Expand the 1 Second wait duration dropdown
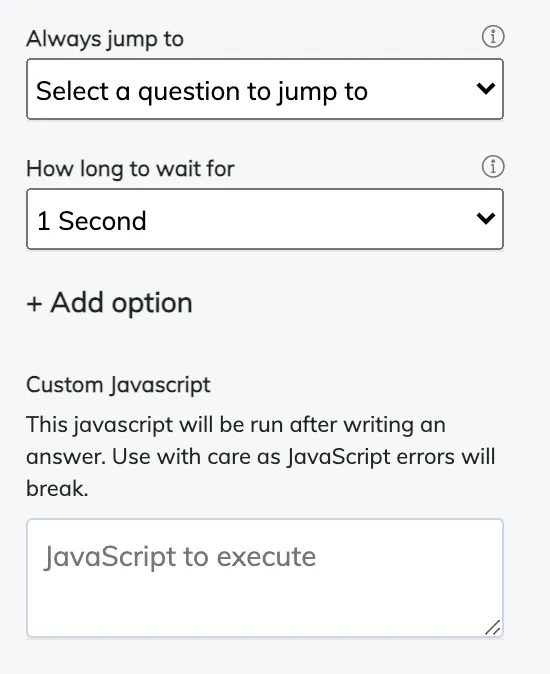 tap(265, 219)
